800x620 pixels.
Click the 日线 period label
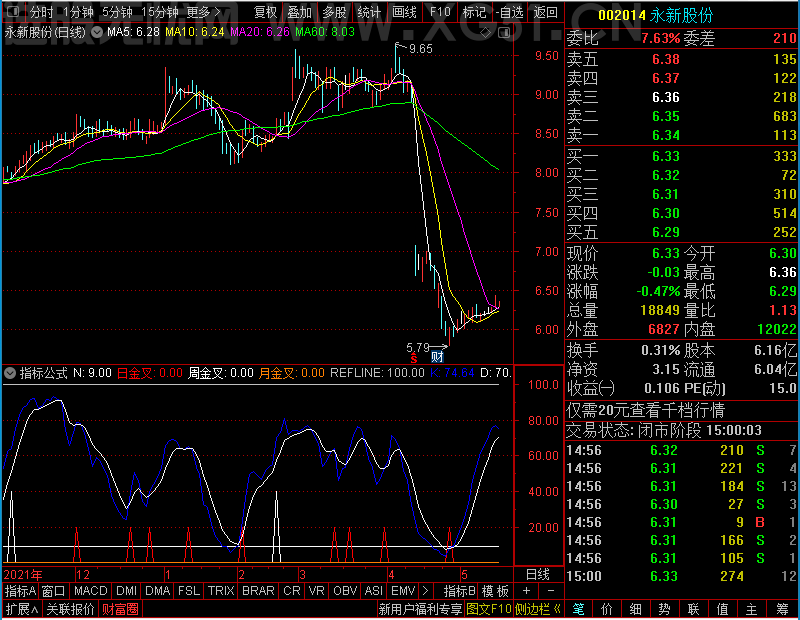(x=538, y=575)
